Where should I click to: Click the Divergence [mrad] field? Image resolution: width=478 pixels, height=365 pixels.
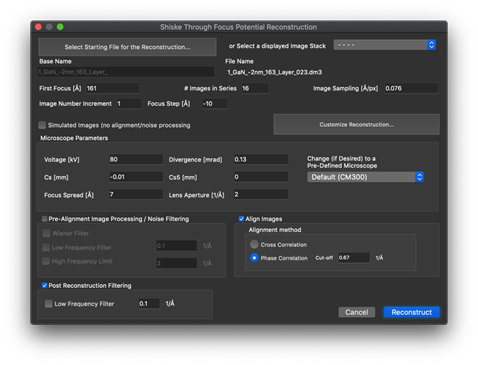(x=261, y=159)
